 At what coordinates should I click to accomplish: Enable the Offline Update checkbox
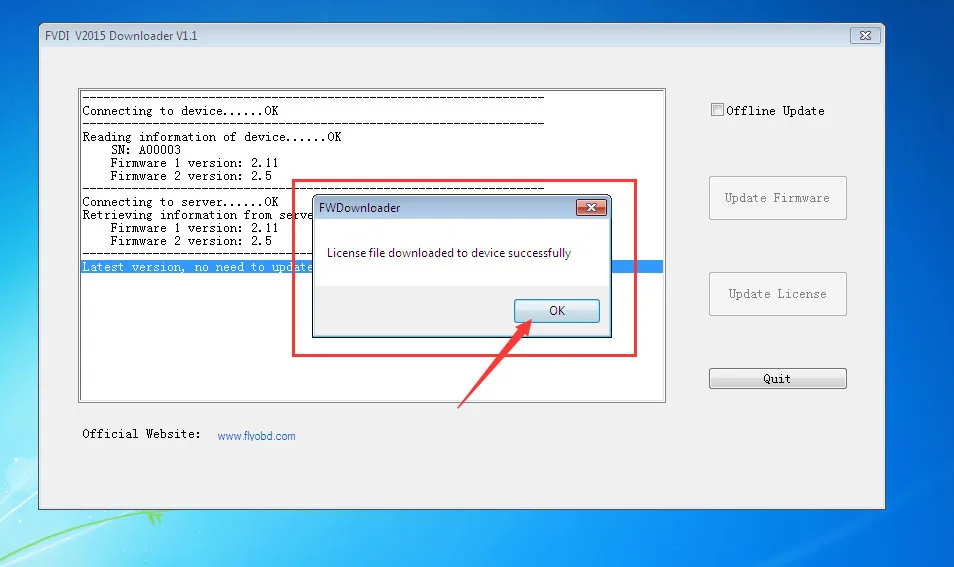coord(717,110)
